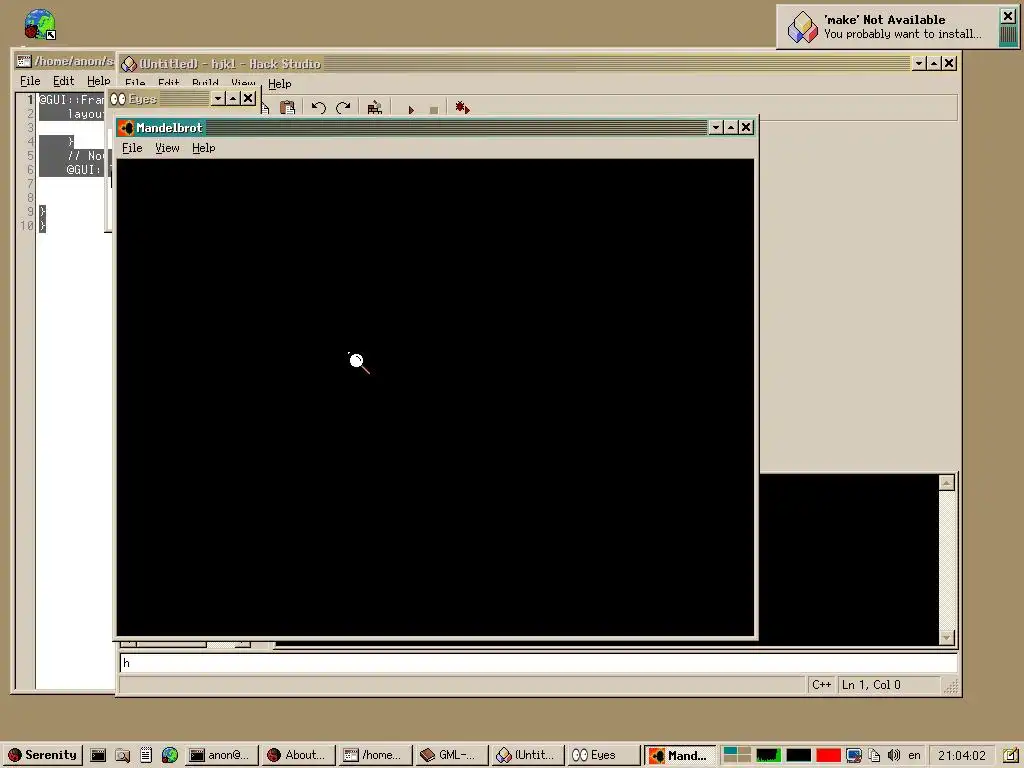Click the volume speaker tray icon

[x=894, y=755]
